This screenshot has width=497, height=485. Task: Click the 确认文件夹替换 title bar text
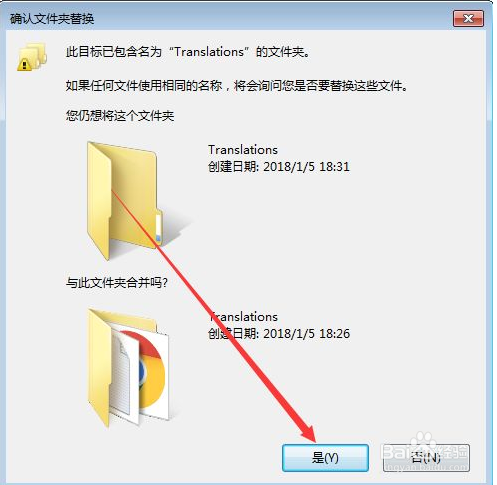pos(52,18)
